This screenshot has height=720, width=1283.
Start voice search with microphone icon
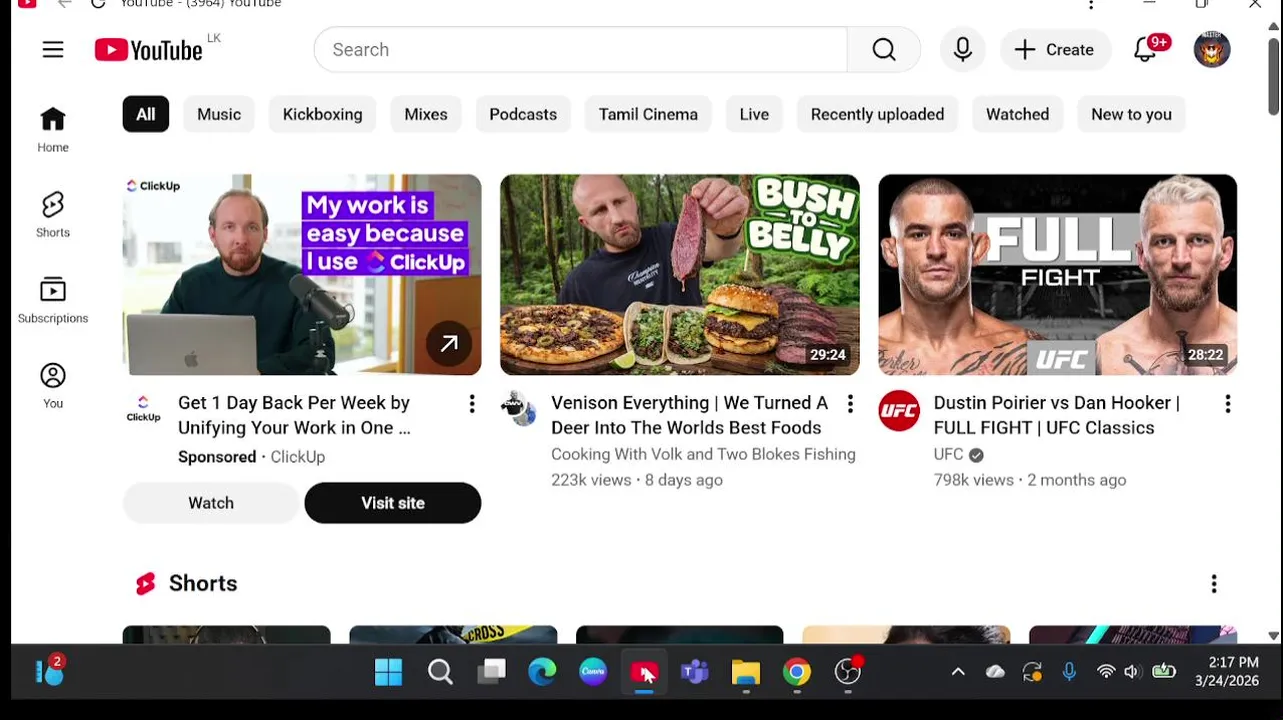[963, 50]
